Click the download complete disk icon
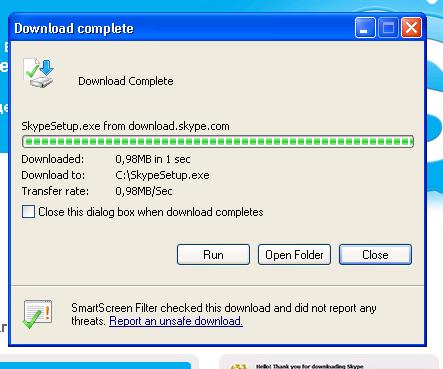 click(38, 73)
